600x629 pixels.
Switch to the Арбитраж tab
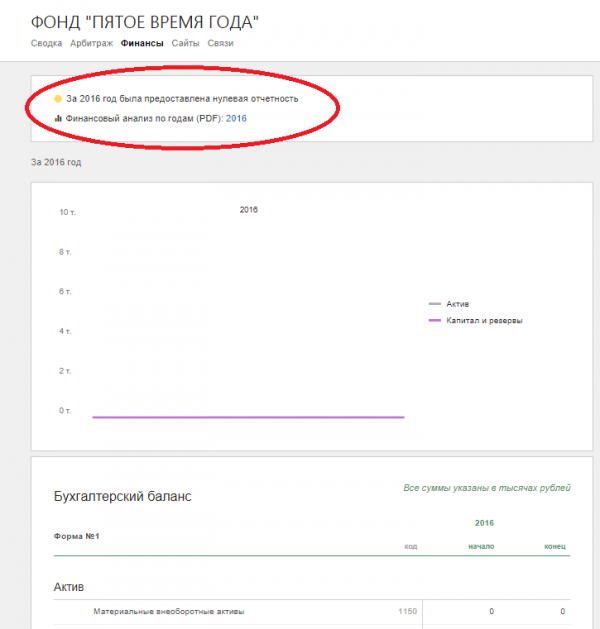pos(92,43)
